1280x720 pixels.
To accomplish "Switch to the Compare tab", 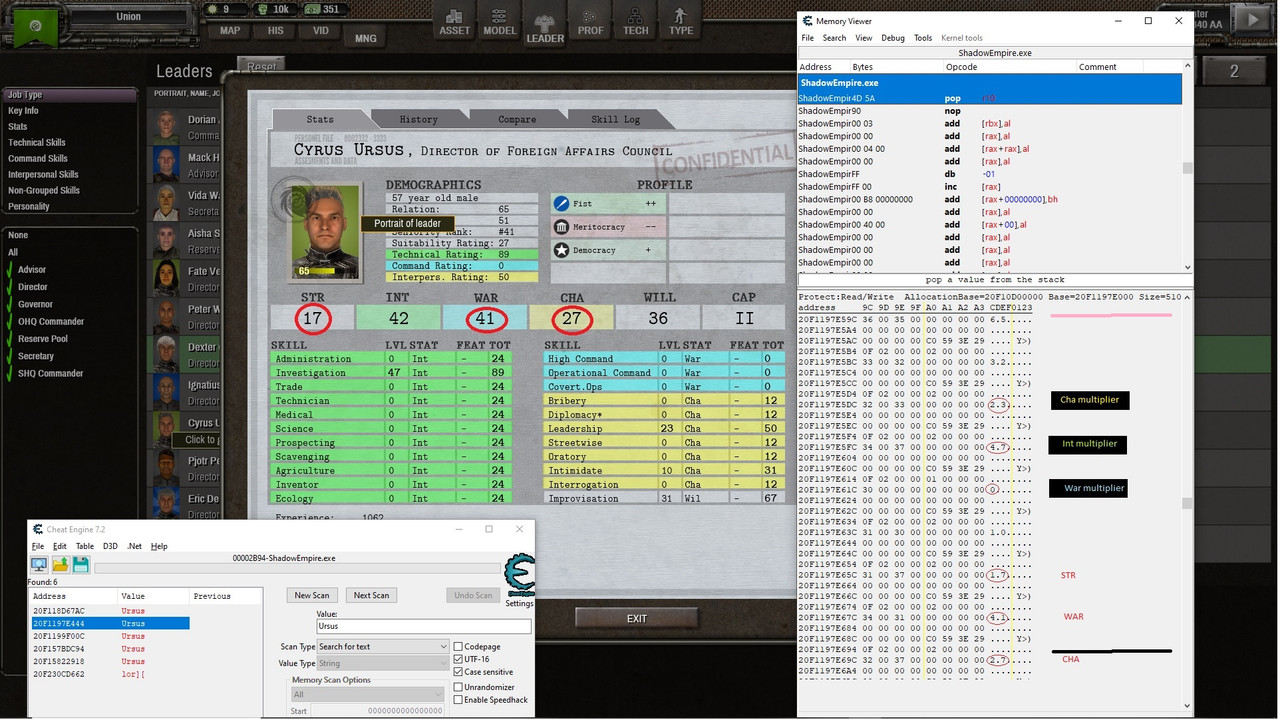I will coord(517,119).
